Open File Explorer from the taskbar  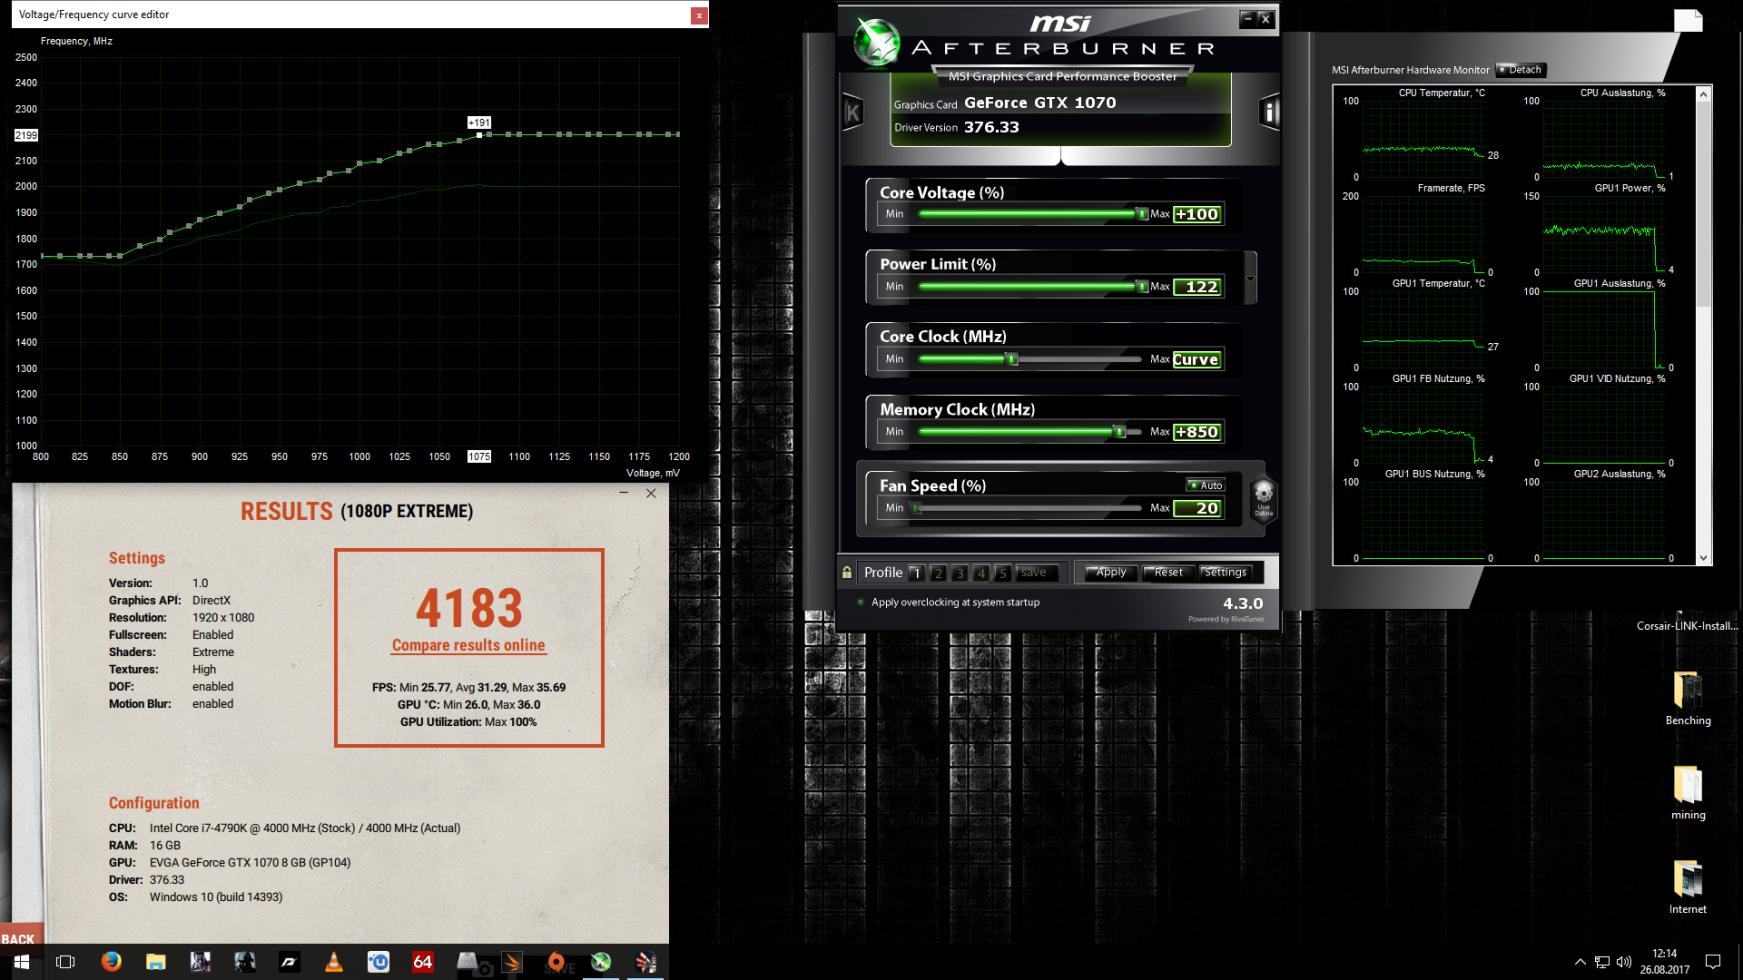pyautogui.click(x=156, y=962)
